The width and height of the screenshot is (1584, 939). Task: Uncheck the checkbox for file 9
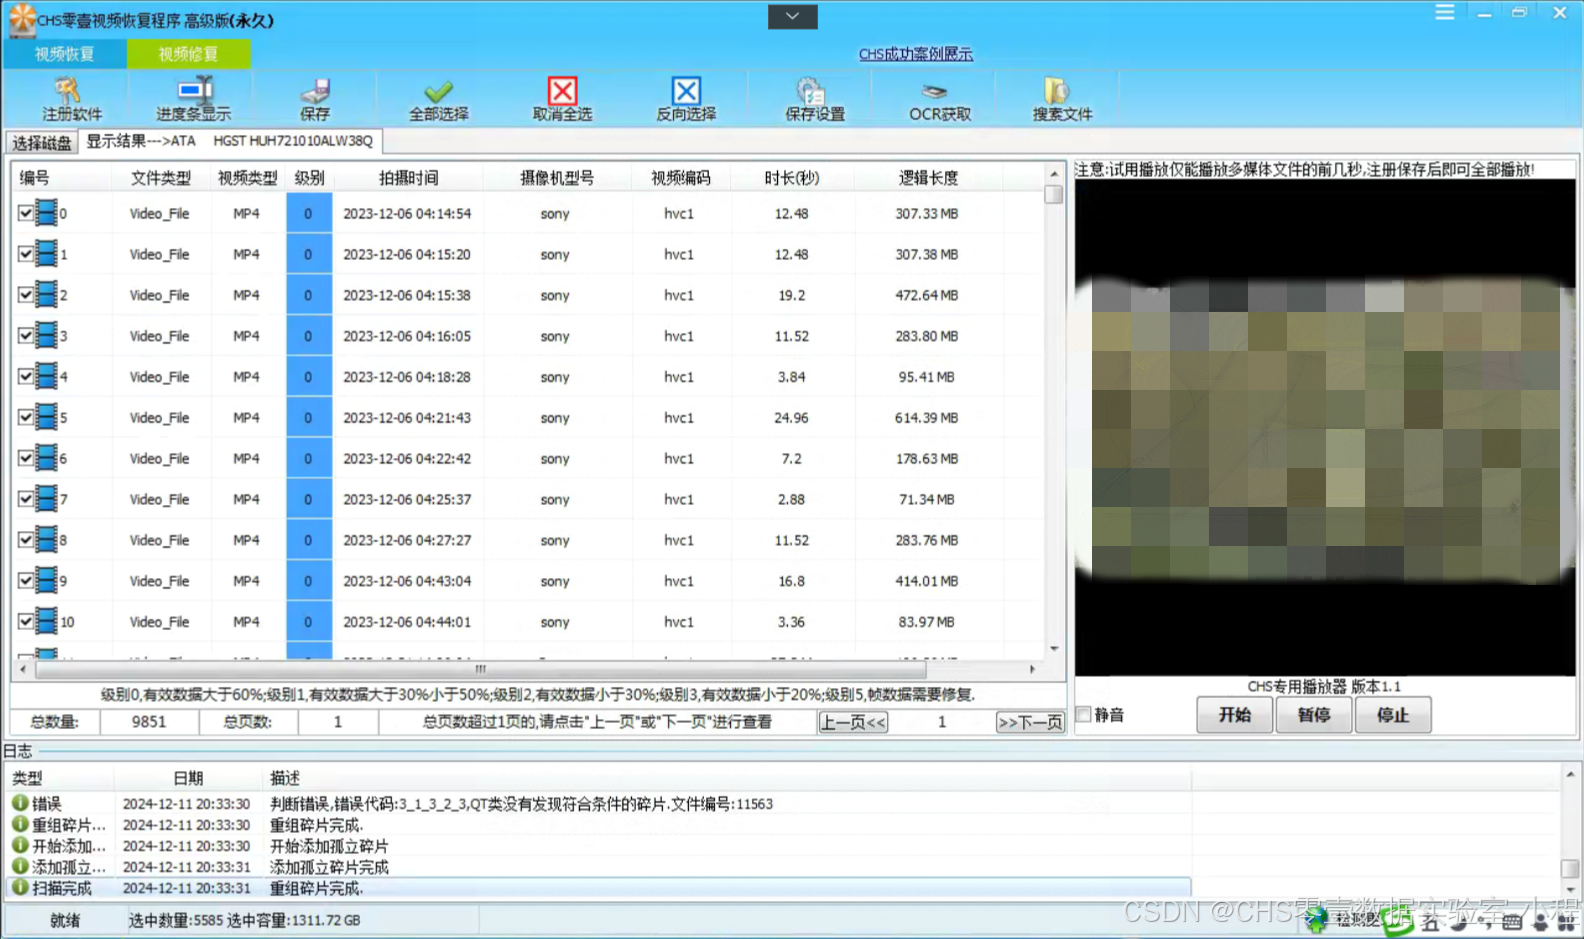[x=25, y=580]
